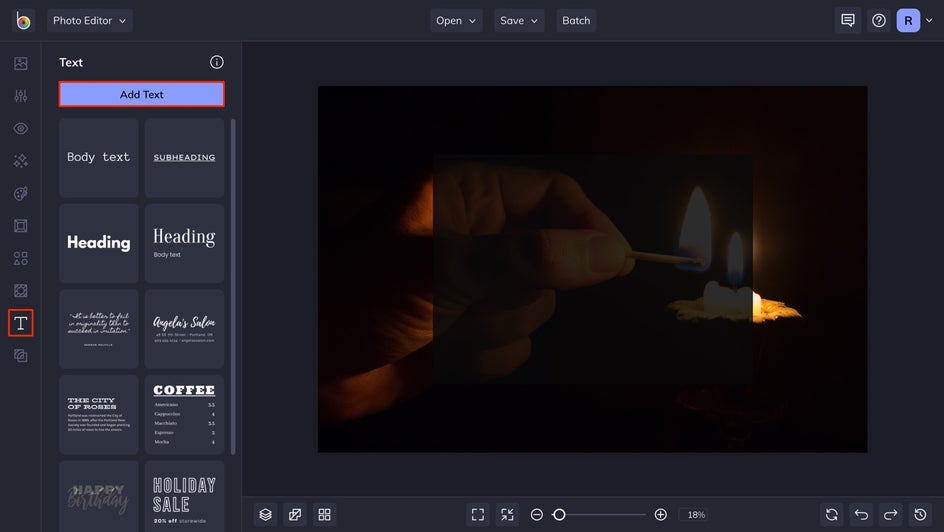Click the reset rotate arrows icon
The image size is (944, 532).
click(832, 515)
